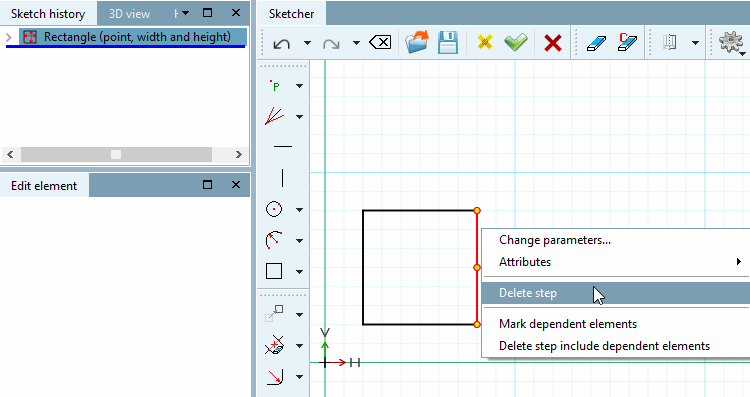
Task: Select the rectangle drawing tool
Action: point(274,271)
